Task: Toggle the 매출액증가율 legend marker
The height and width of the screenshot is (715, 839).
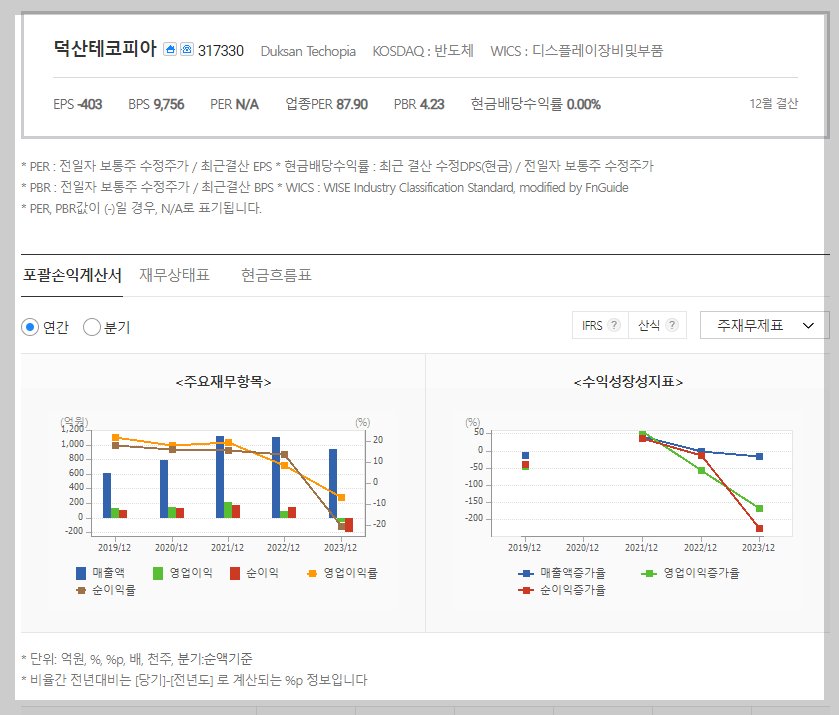Action: pos(526,574)
